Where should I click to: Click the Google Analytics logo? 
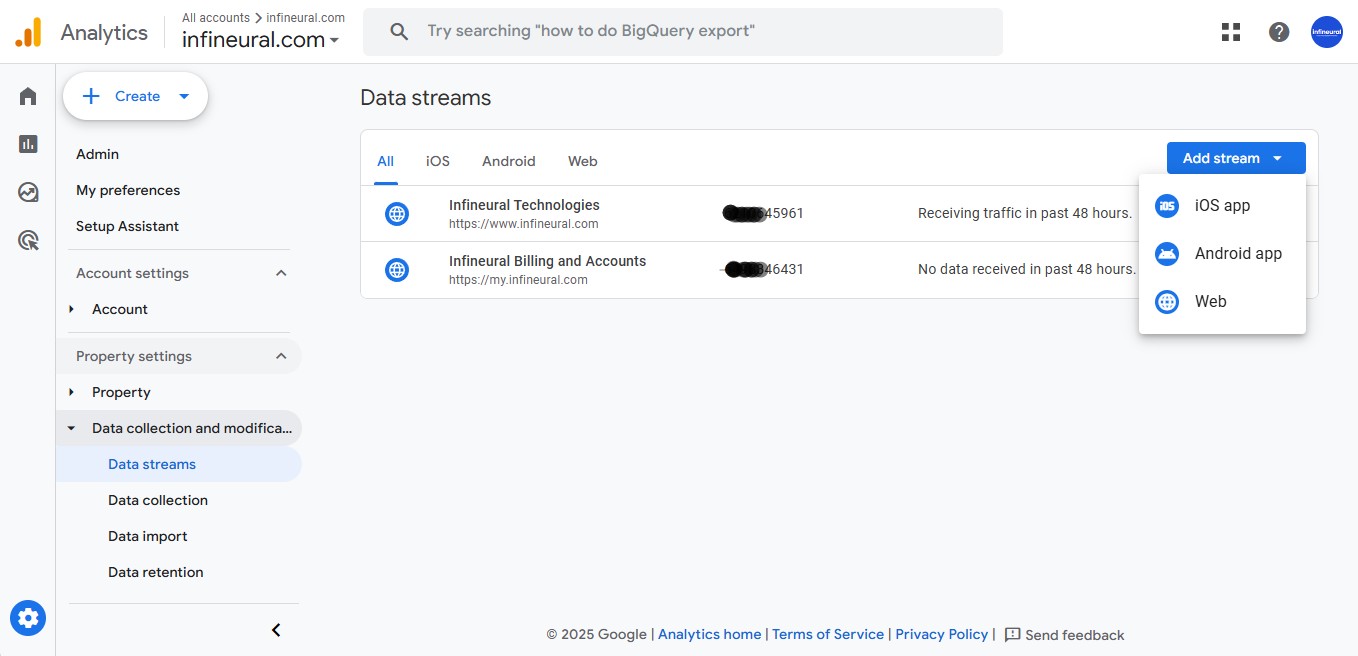(x=28, y=32)
